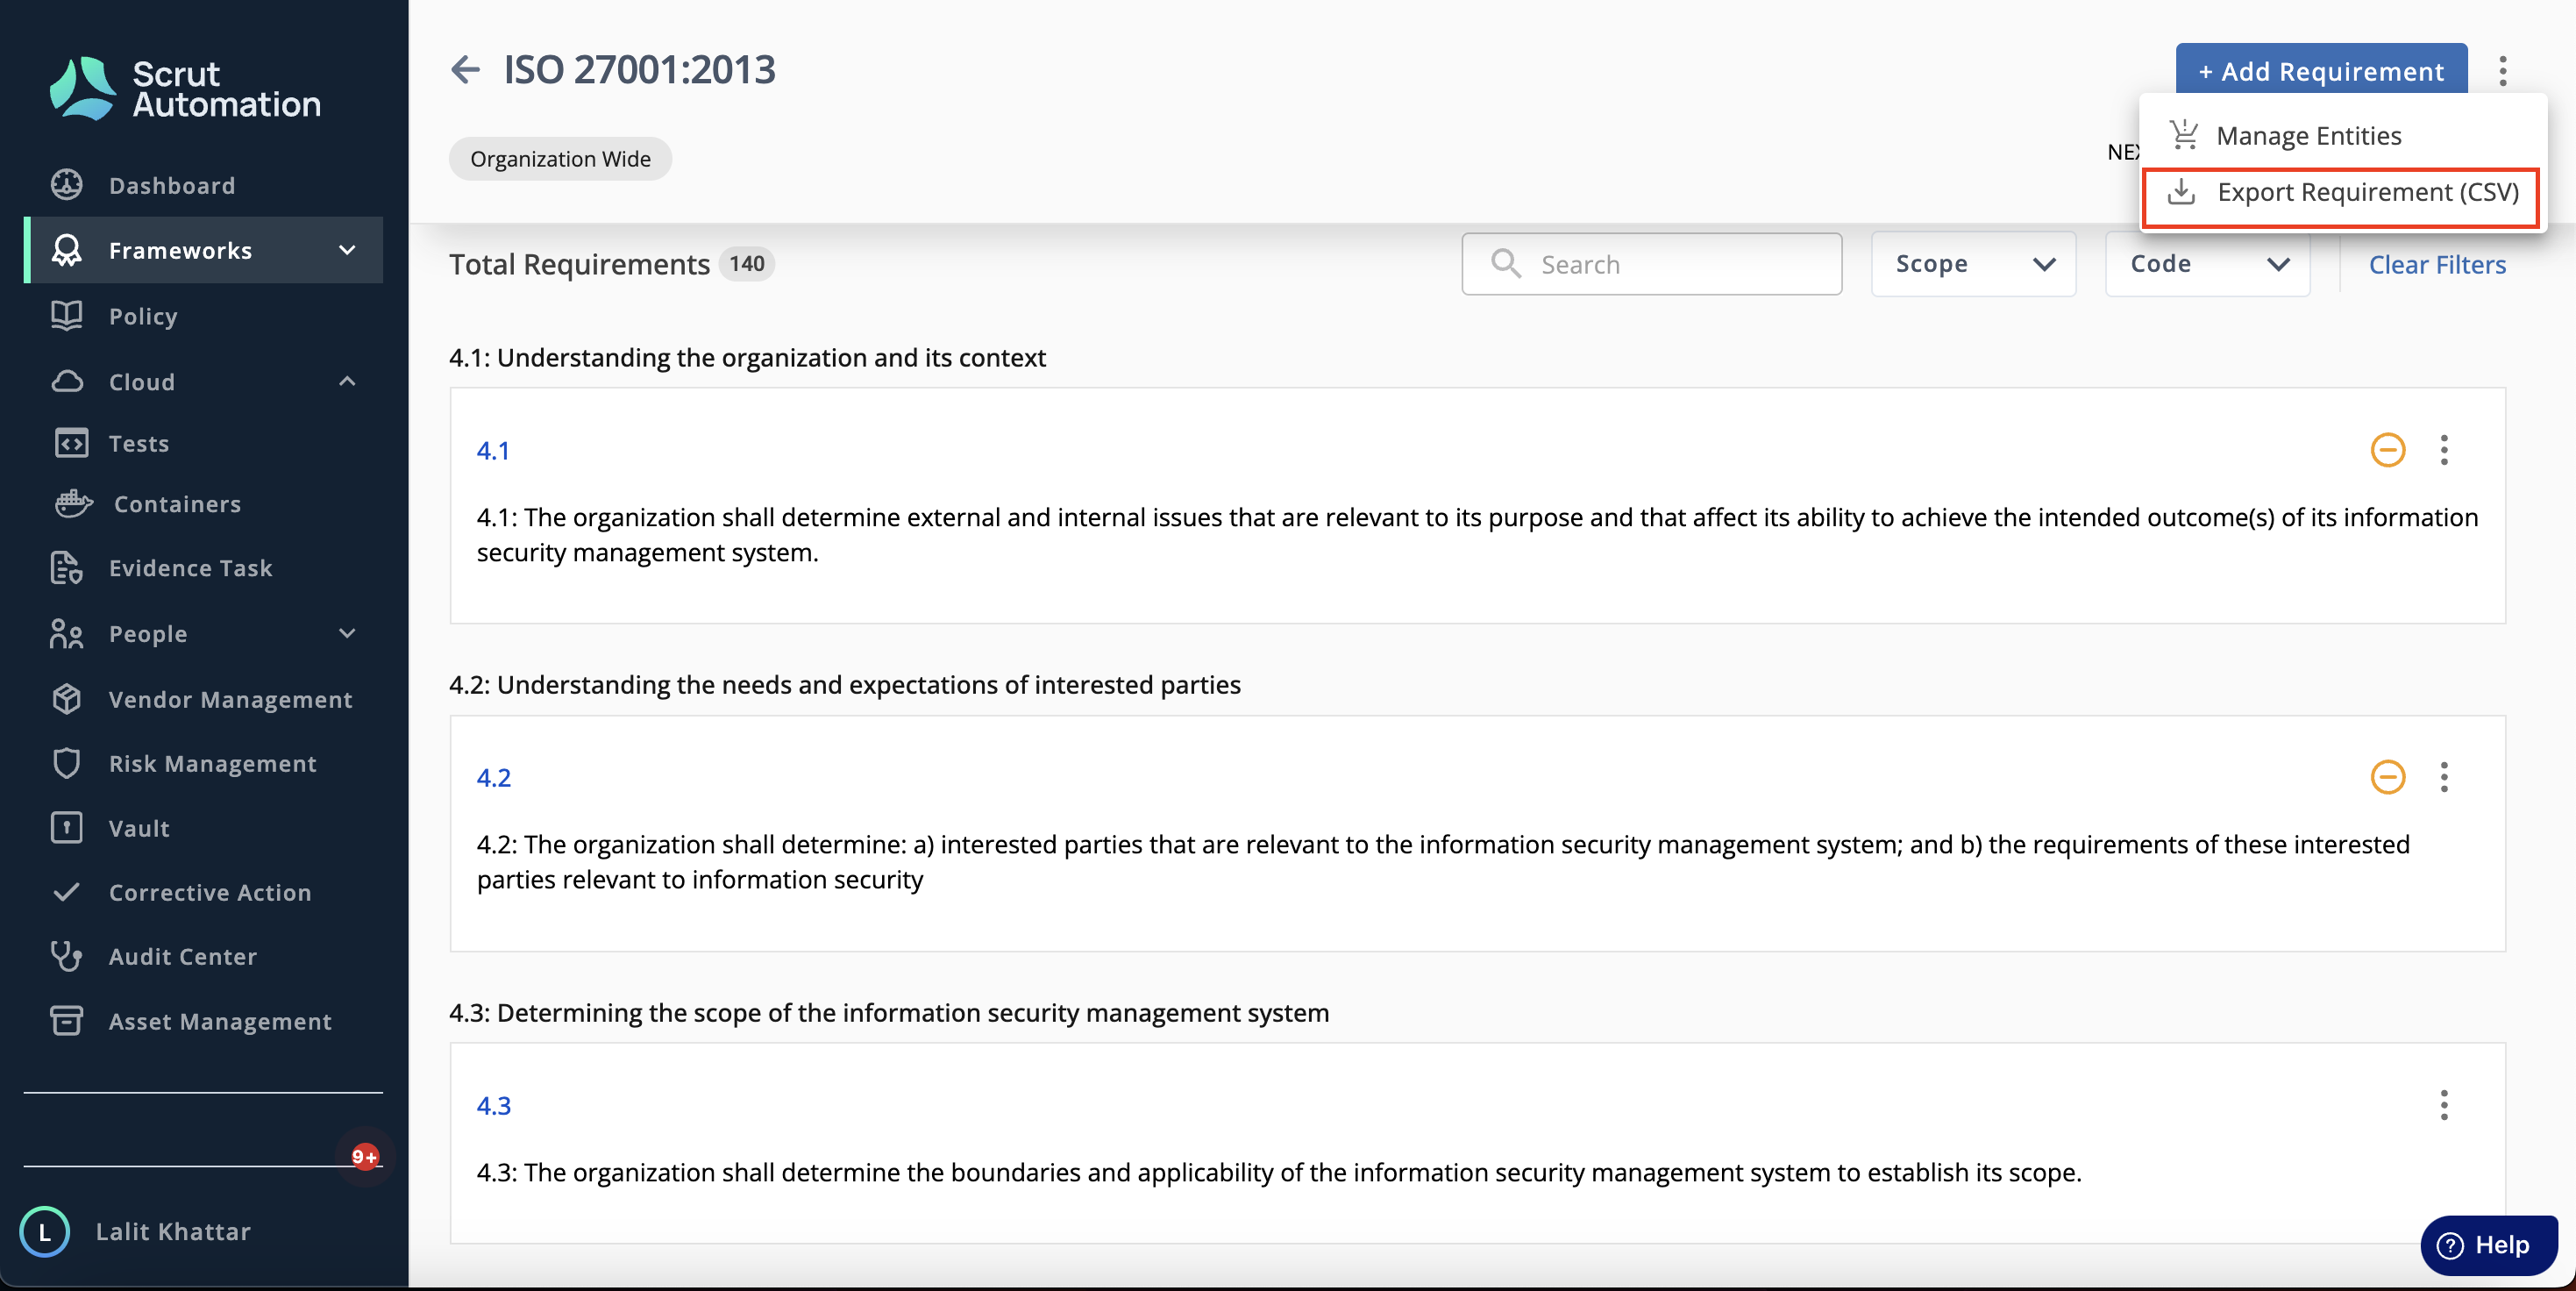Image resolution: width=2576 pixels, height=1291 pixels.
Task: Click the Vault icon in sidebar
Action: (67, 828)
